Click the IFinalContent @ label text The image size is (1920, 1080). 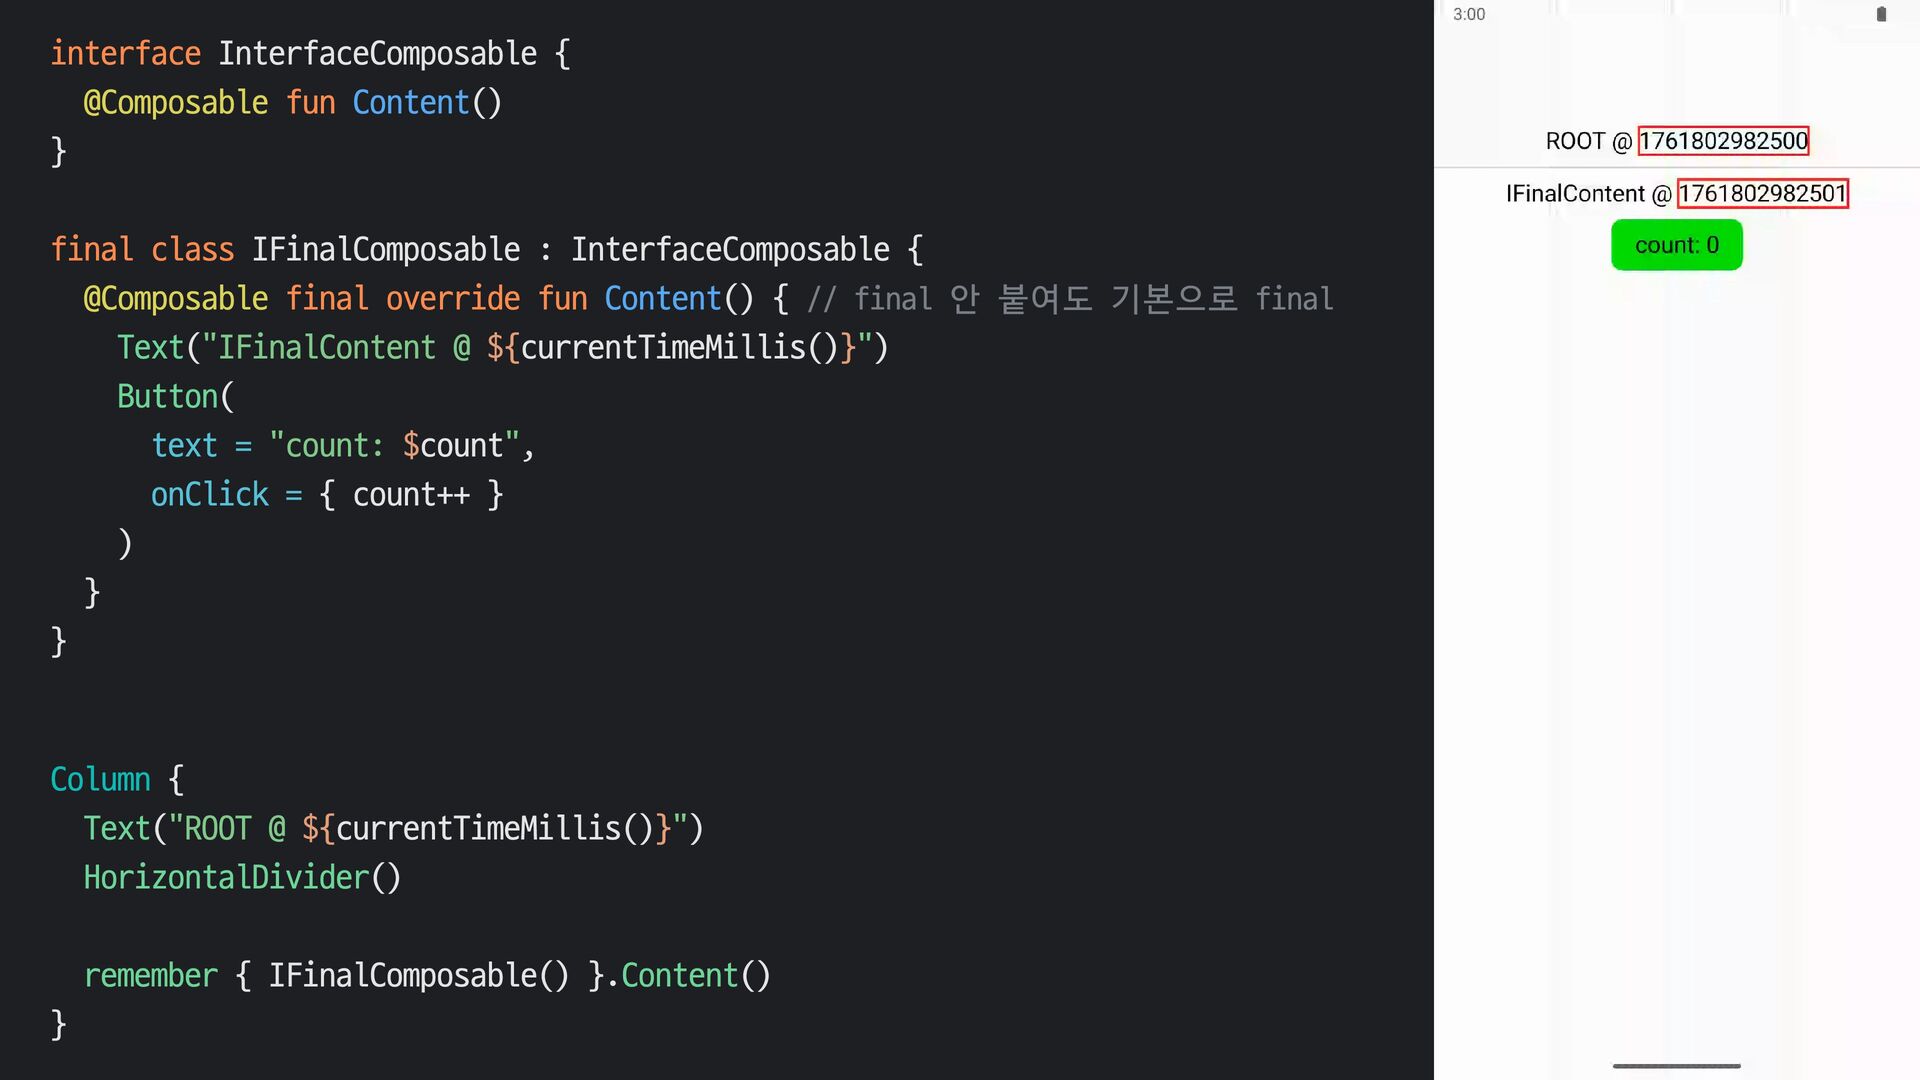click(1588, 194)
